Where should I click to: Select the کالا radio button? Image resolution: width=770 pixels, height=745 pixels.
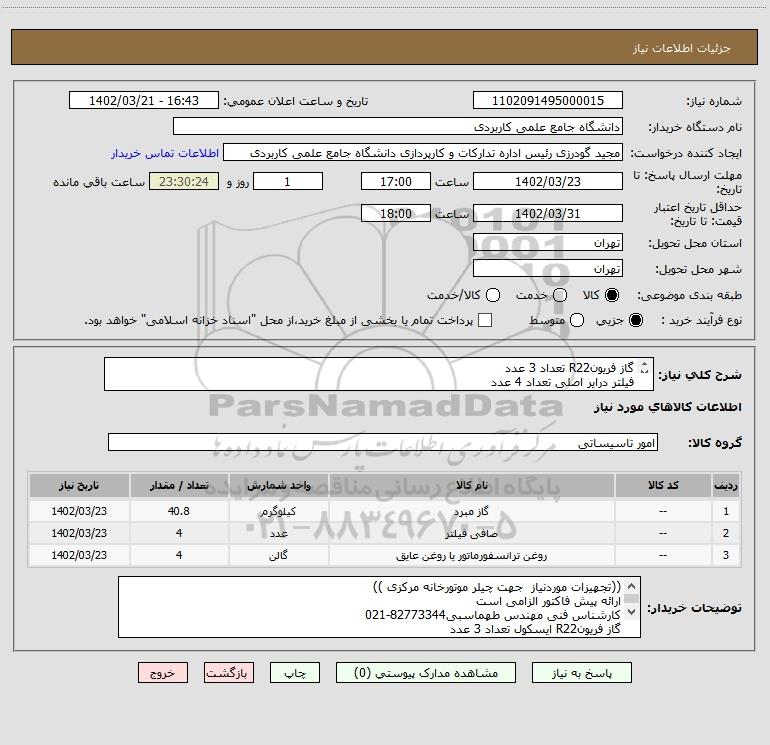point(612,295)
